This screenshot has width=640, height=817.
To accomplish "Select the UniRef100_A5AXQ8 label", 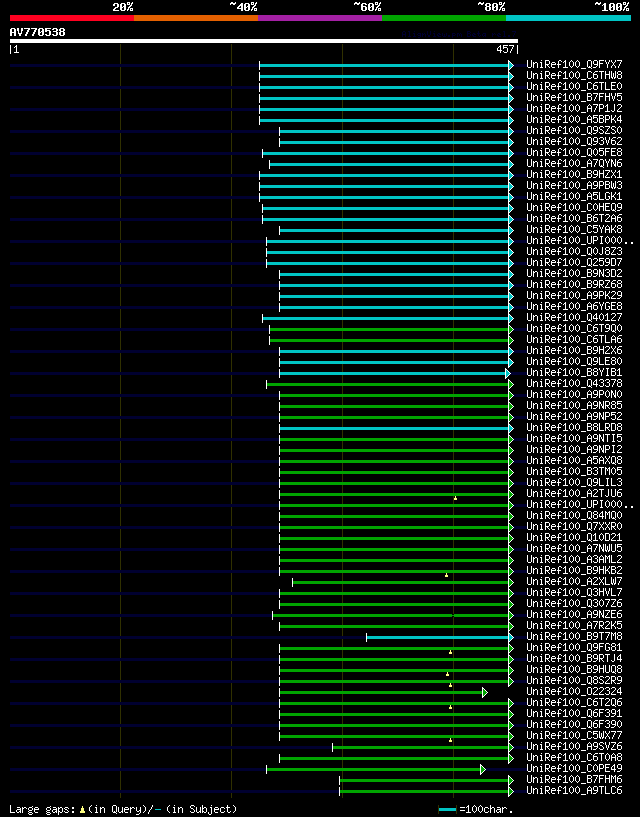I will point(574,461).
